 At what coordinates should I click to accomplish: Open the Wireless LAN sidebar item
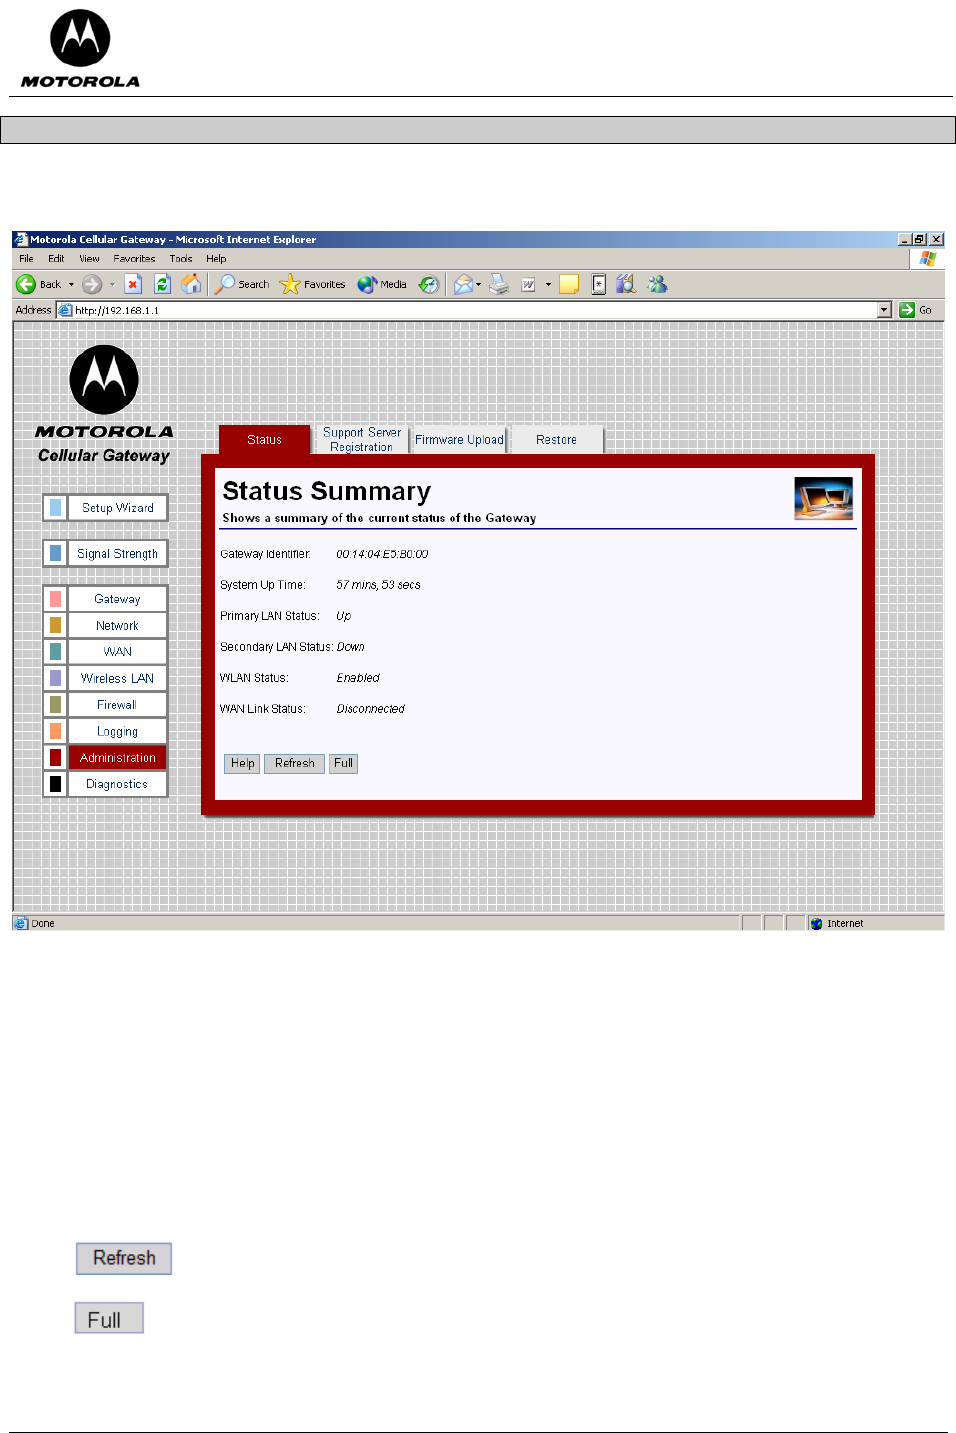point(118,678)
